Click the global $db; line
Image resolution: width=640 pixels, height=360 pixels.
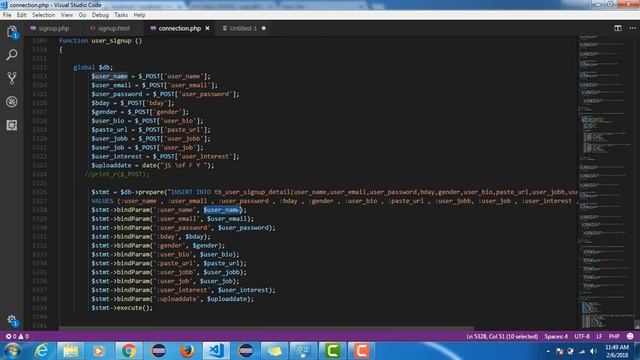[93, 67]
